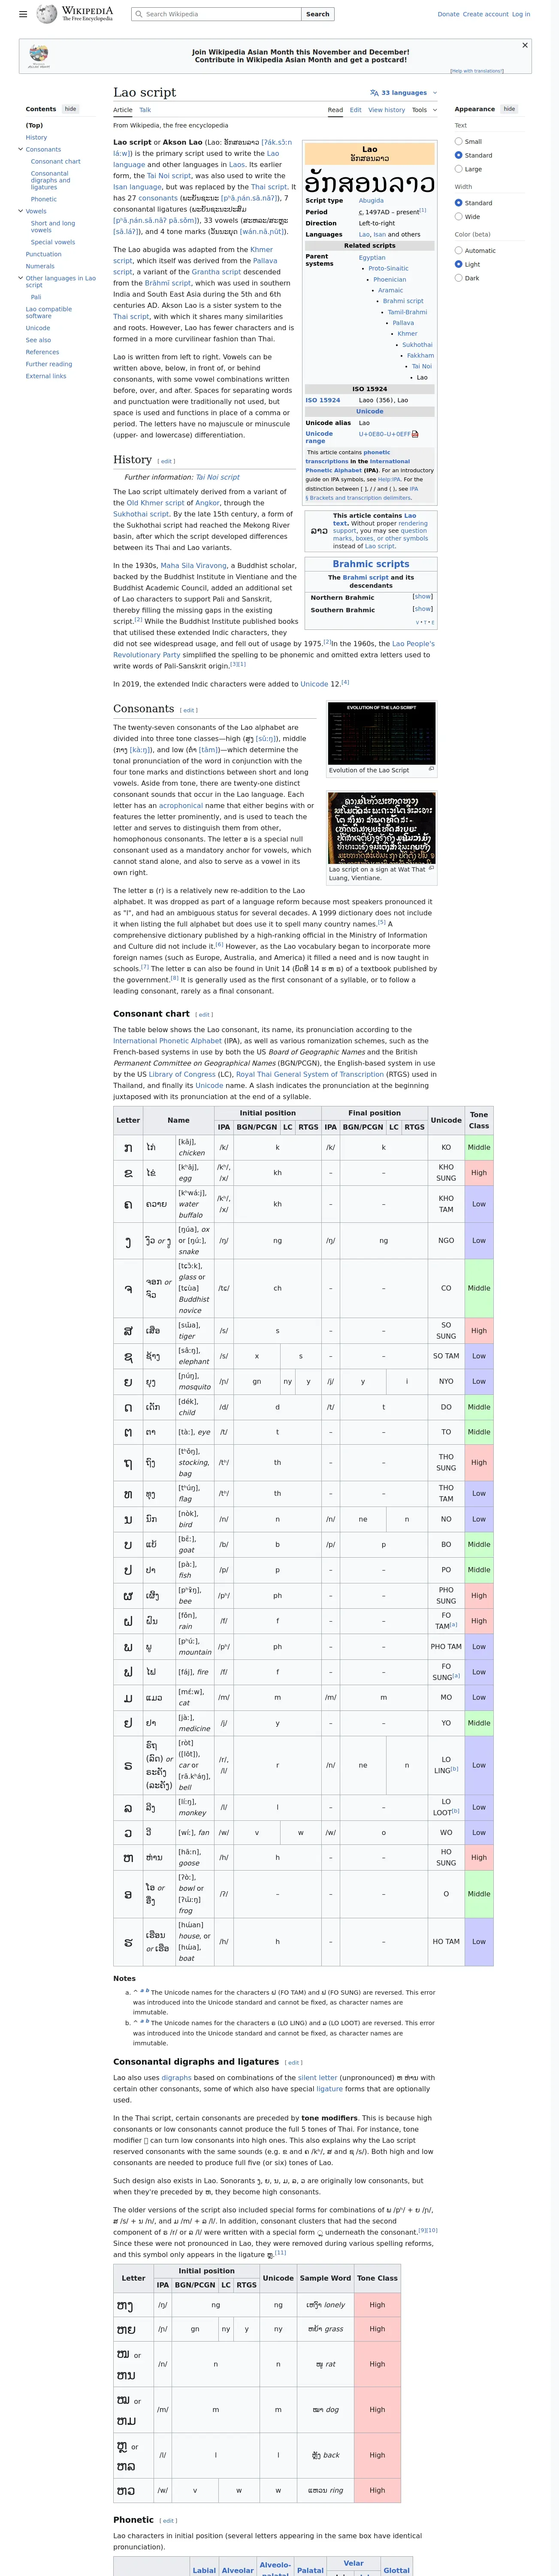Open the hamburger main menu icon
The width and height of the screenshot is (559, 2576).
click(23, 14)
